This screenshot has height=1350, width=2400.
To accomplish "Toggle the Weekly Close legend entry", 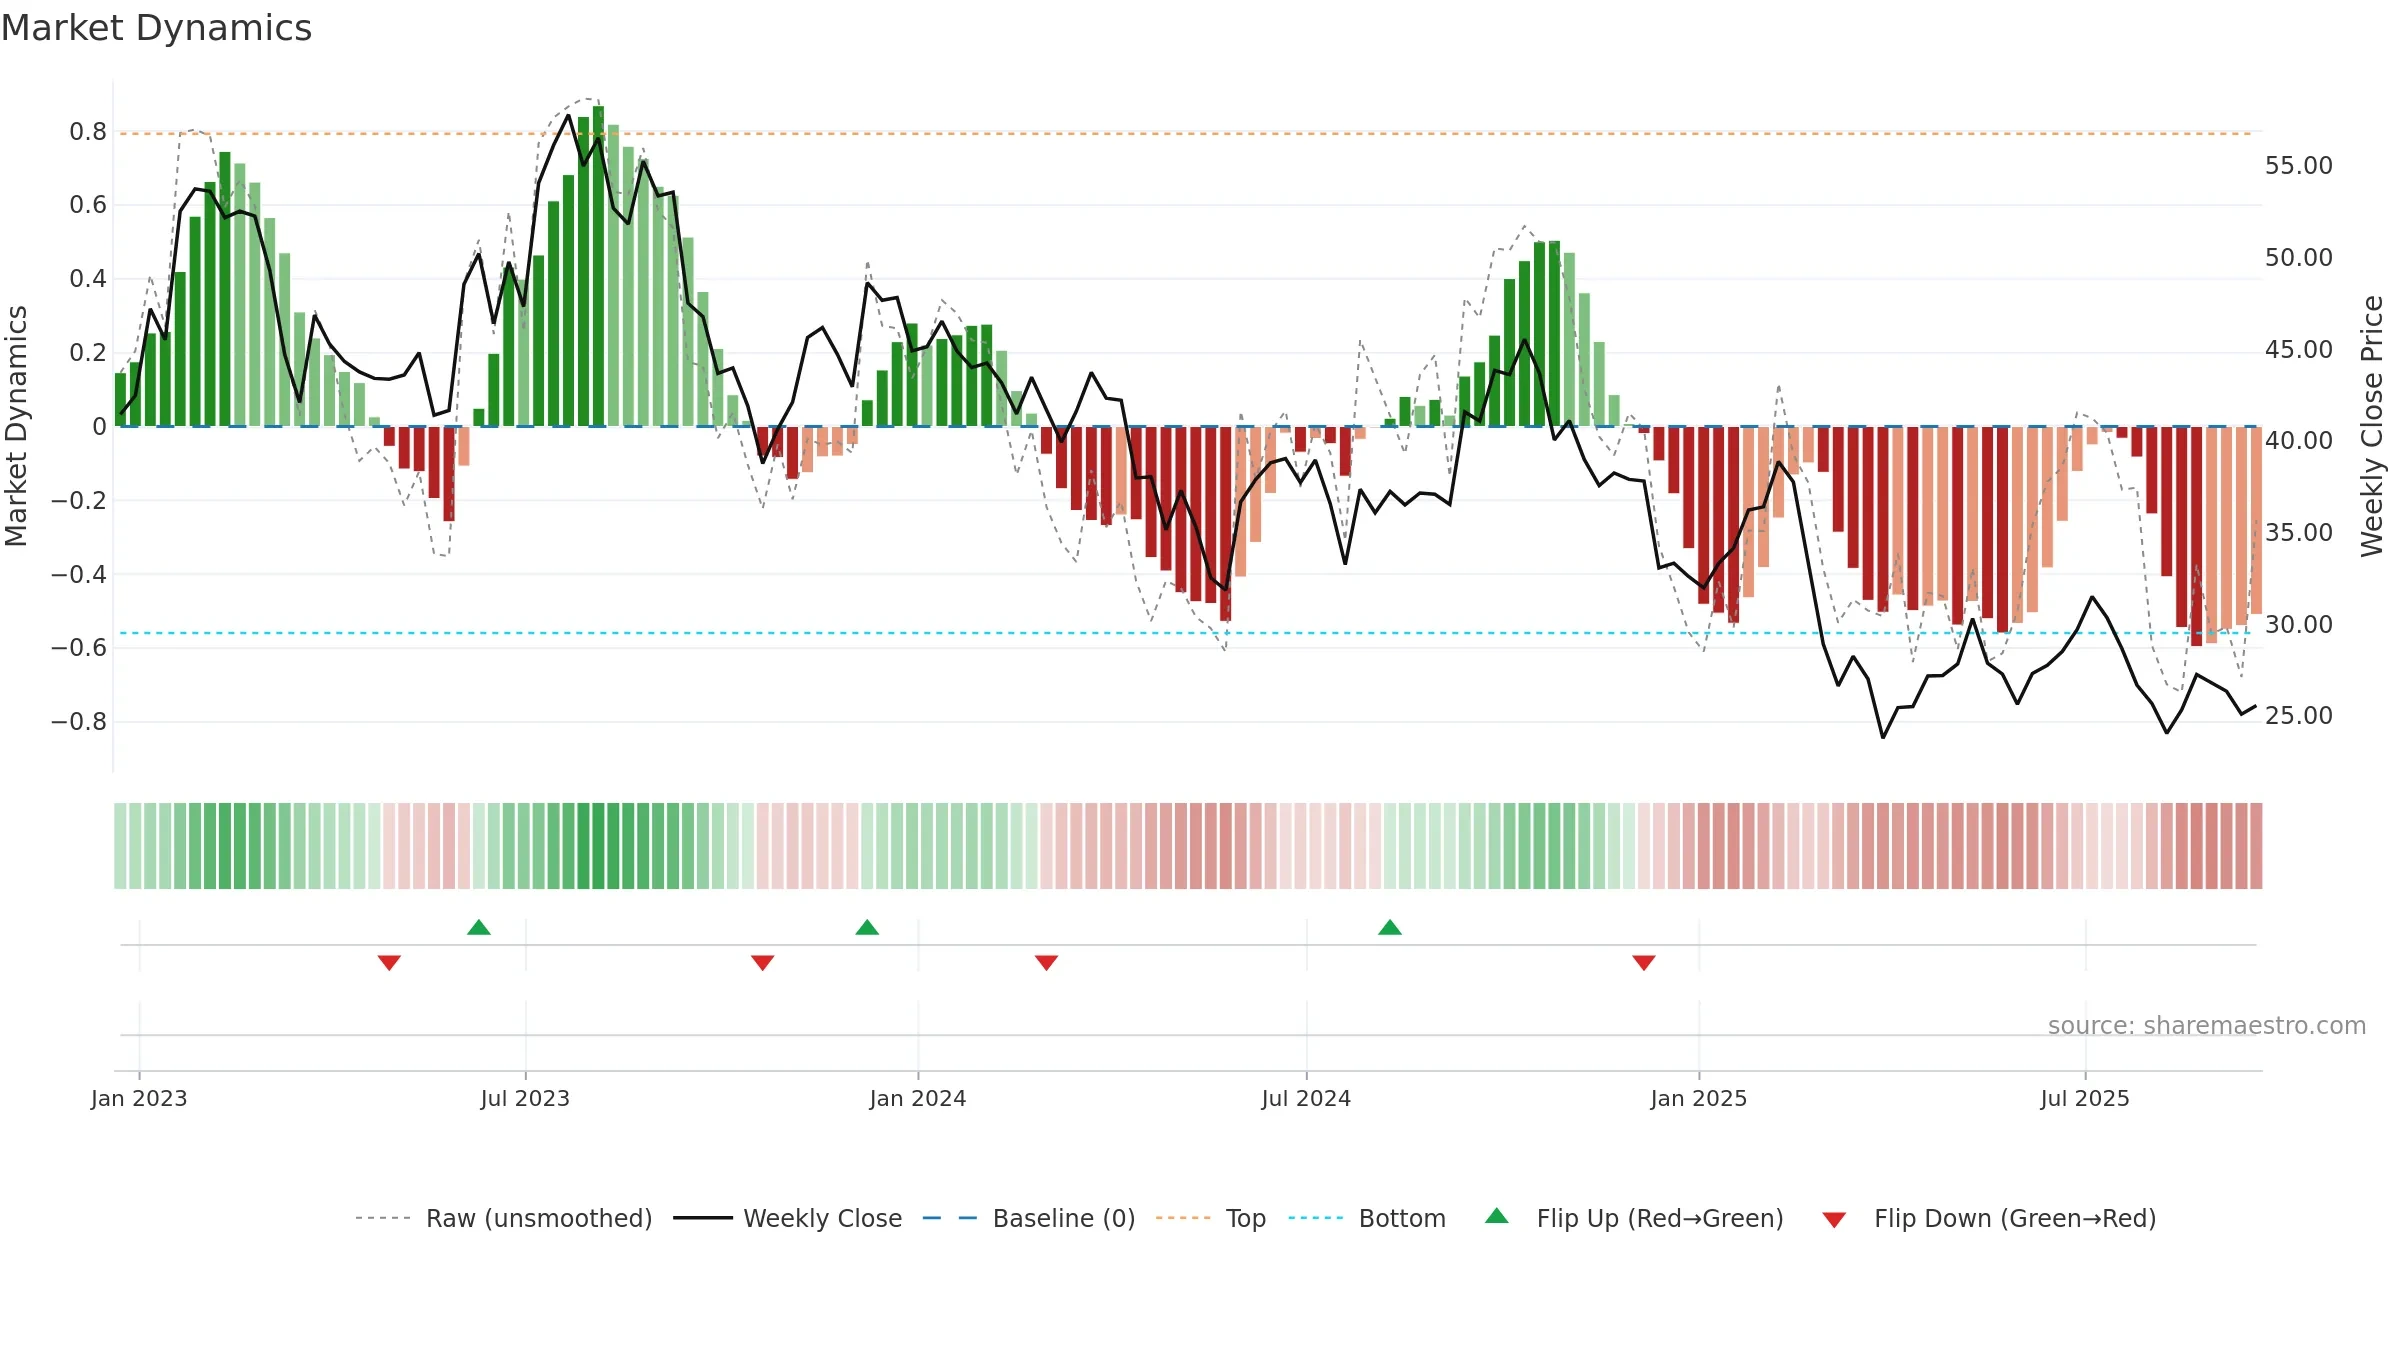I will (x=787, y=1218).
